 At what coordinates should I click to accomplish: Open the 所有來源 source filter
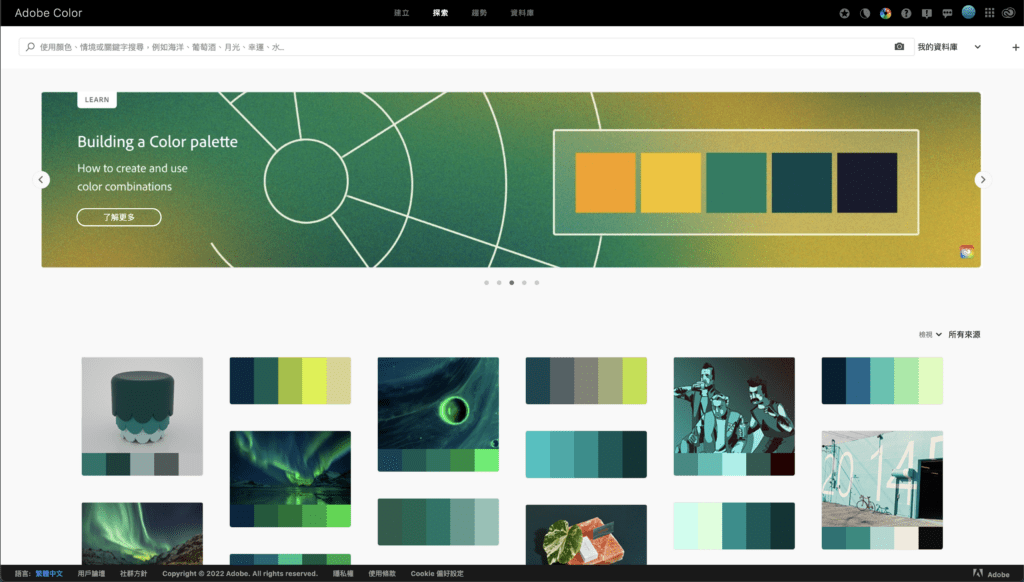(963, 334)
